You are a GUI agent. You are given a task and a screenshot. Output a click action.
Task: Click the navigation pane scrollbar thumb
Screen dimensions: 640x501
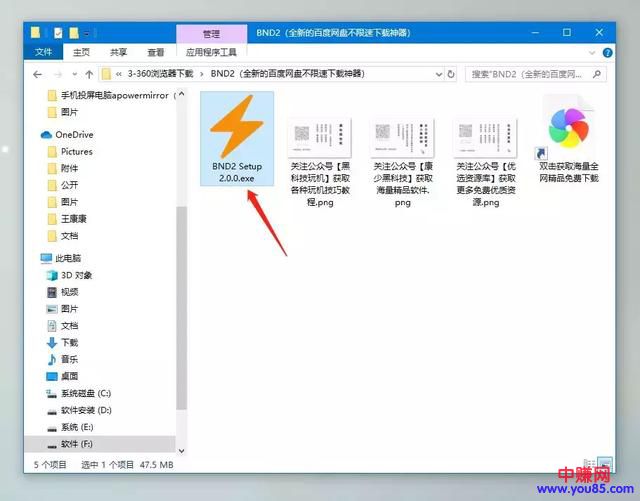[182, 308]
